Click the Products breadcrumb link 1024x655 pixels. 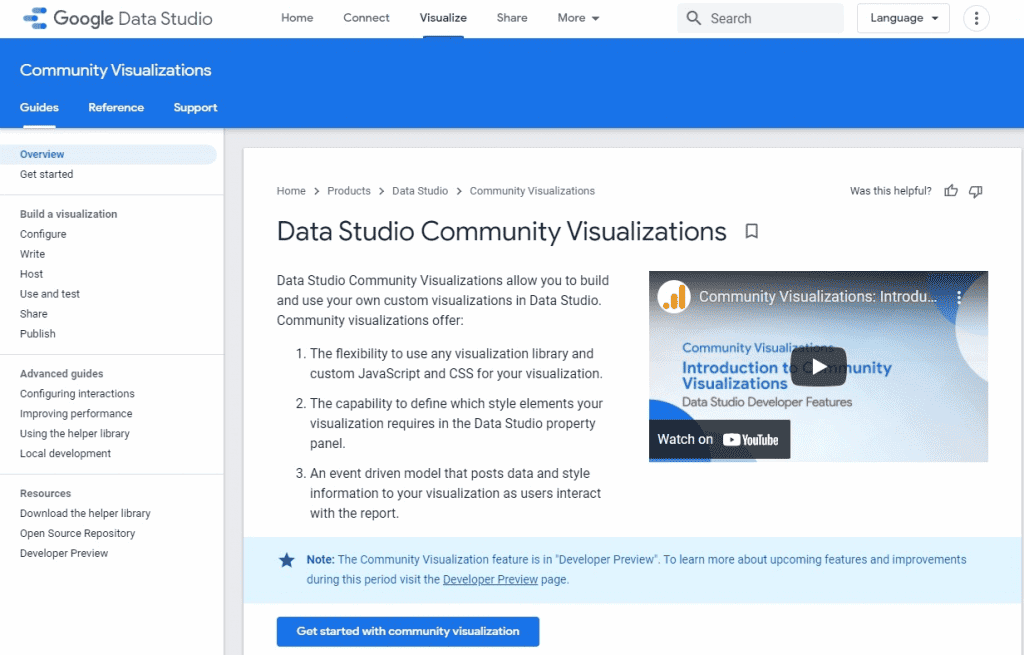tap(349, 191)
